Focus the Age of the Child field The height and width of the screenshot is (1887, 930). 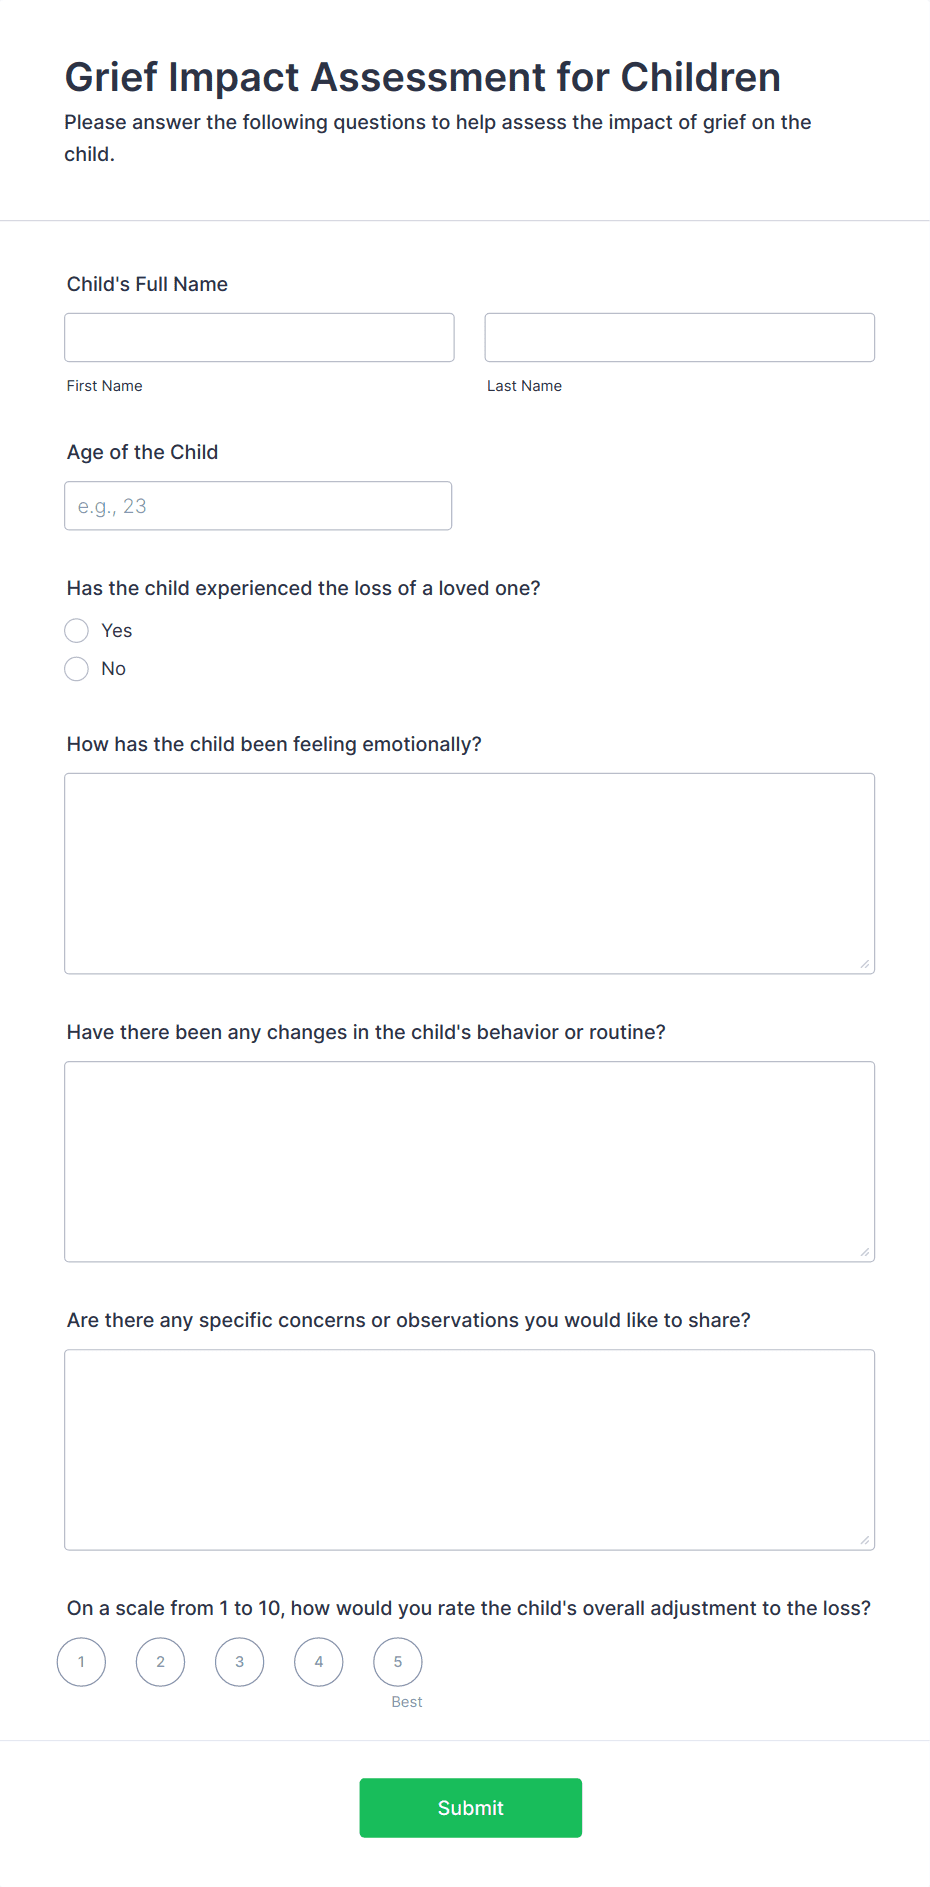(258, 506)
